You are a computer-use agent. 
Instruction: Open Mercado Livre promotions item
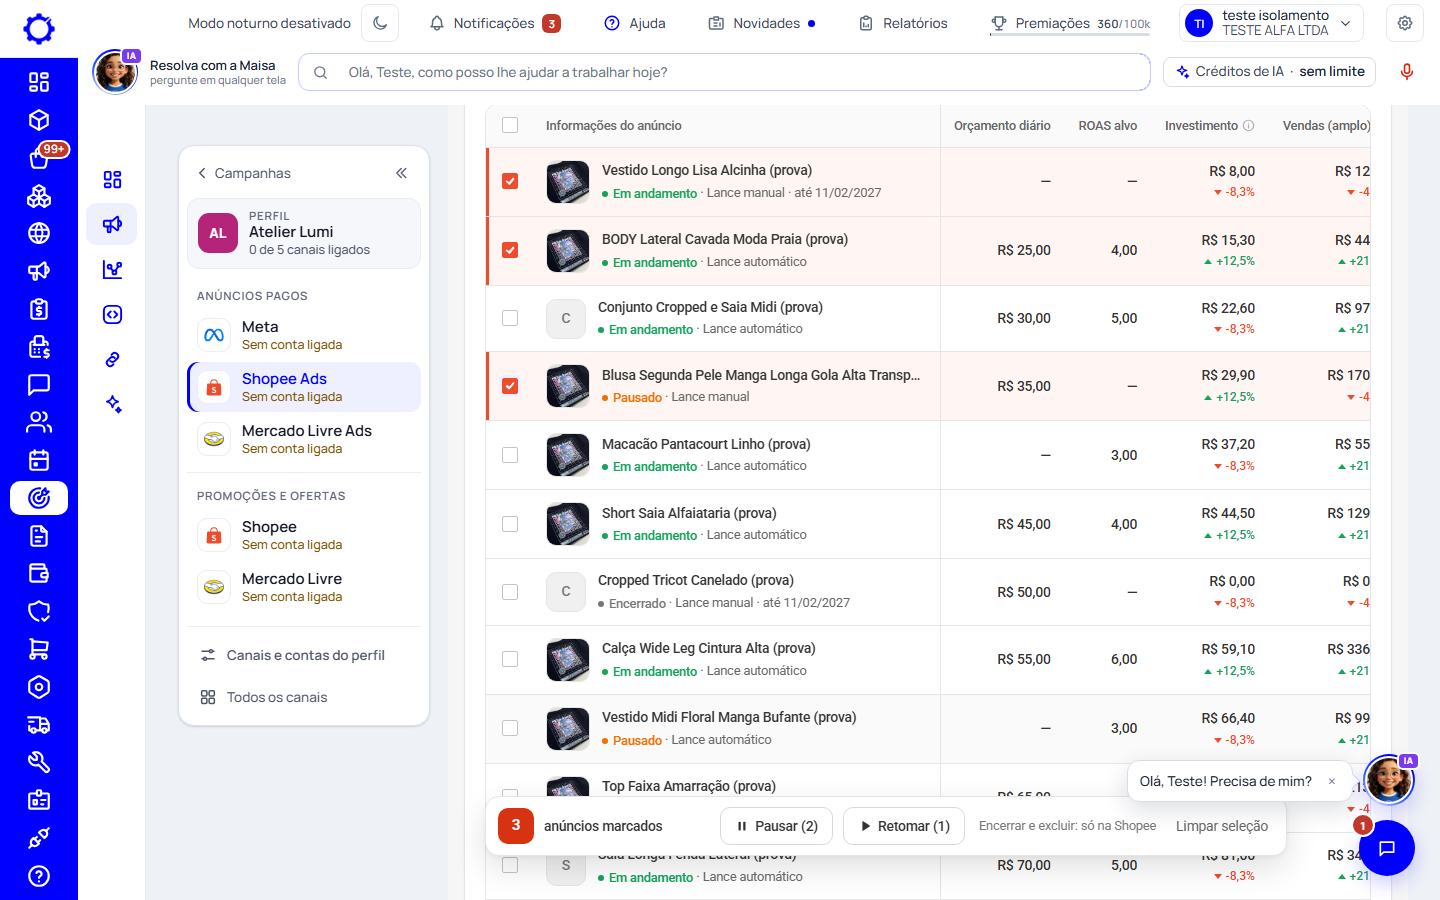point(304,587)
